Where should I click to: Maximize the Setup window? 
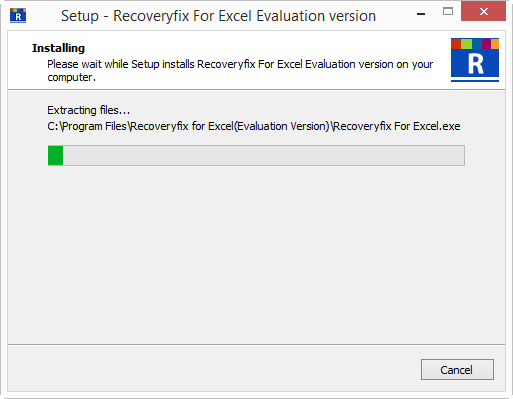448,12
